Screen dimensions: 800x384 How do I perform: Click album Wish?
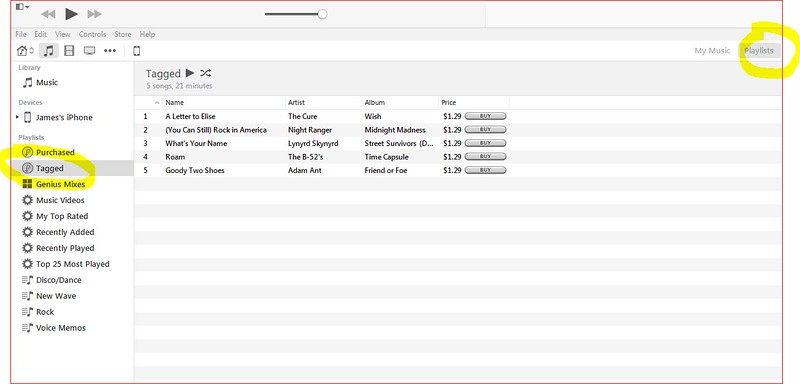(372, 116)
